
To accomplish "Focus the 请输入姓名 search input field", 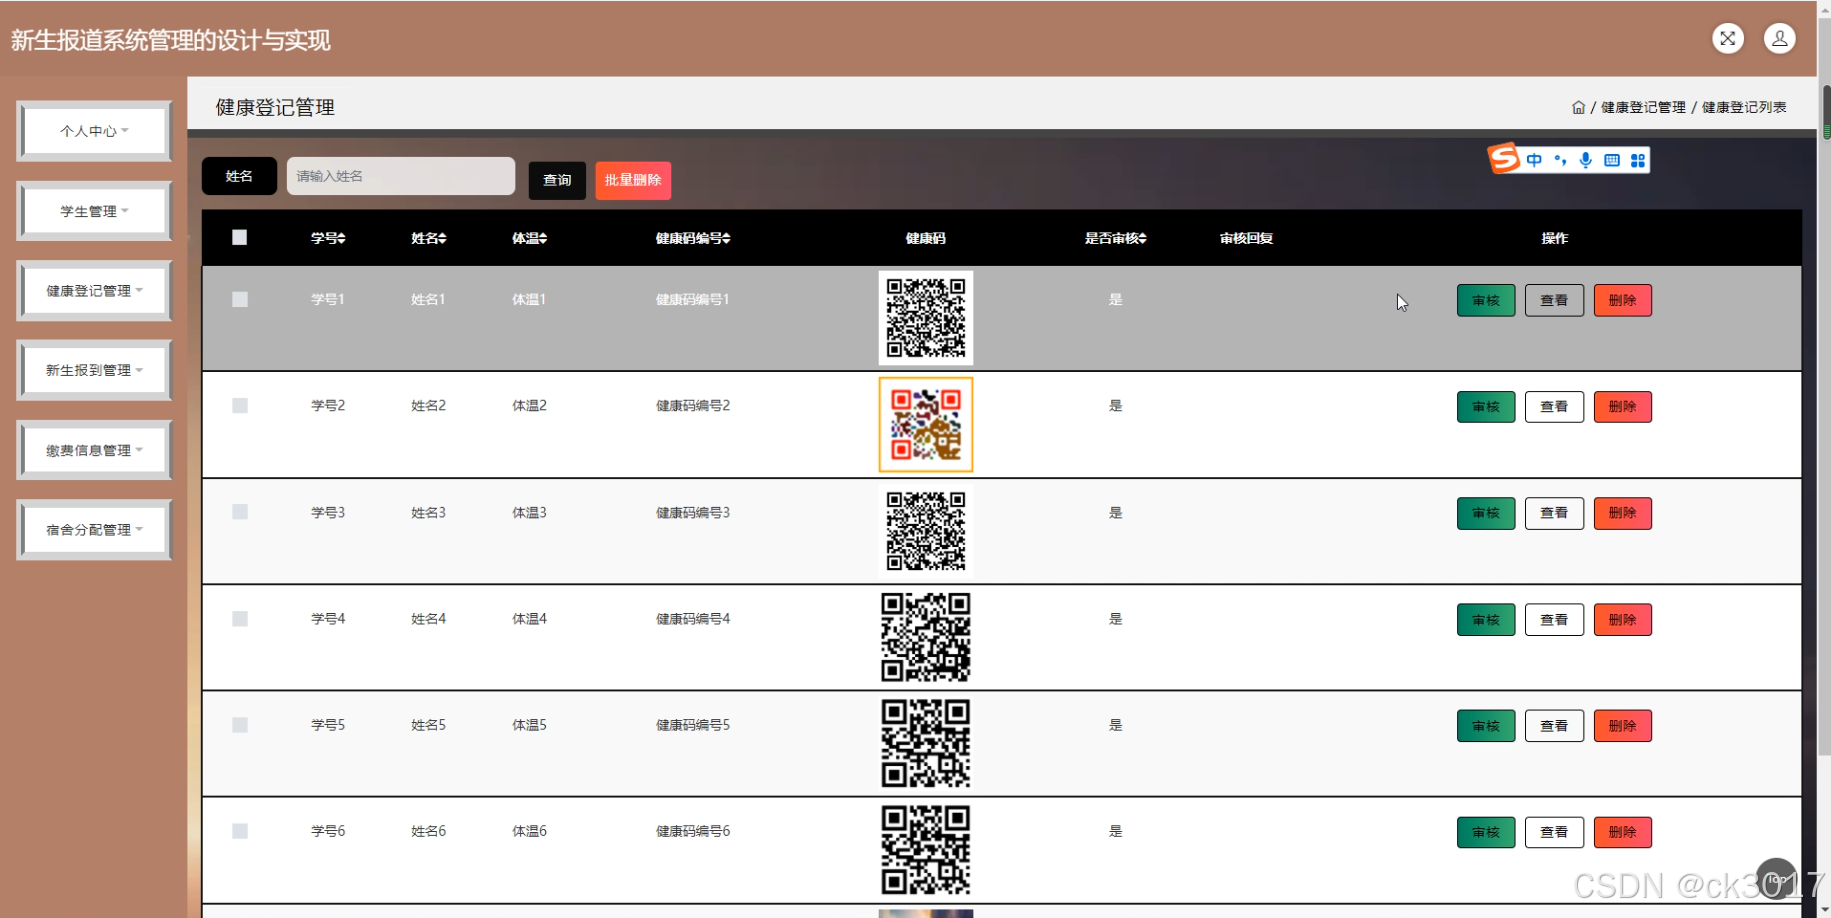I will tap(401, 176).
